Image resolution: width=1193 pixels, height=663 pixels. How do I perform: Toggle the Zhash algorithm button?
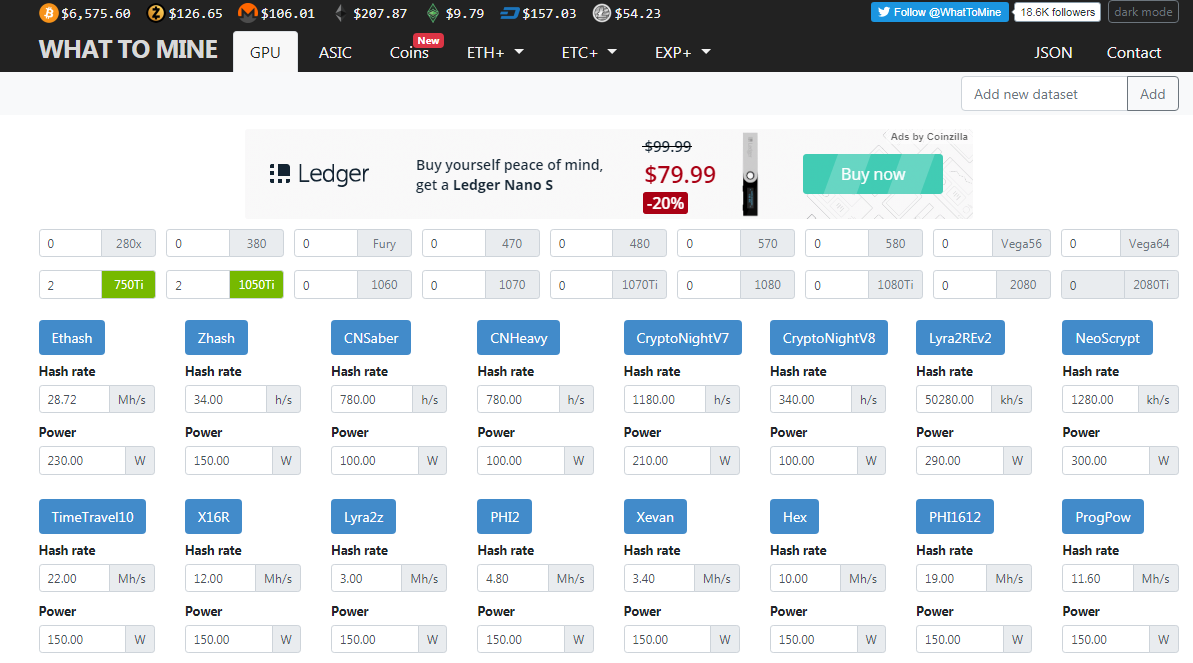216,338
